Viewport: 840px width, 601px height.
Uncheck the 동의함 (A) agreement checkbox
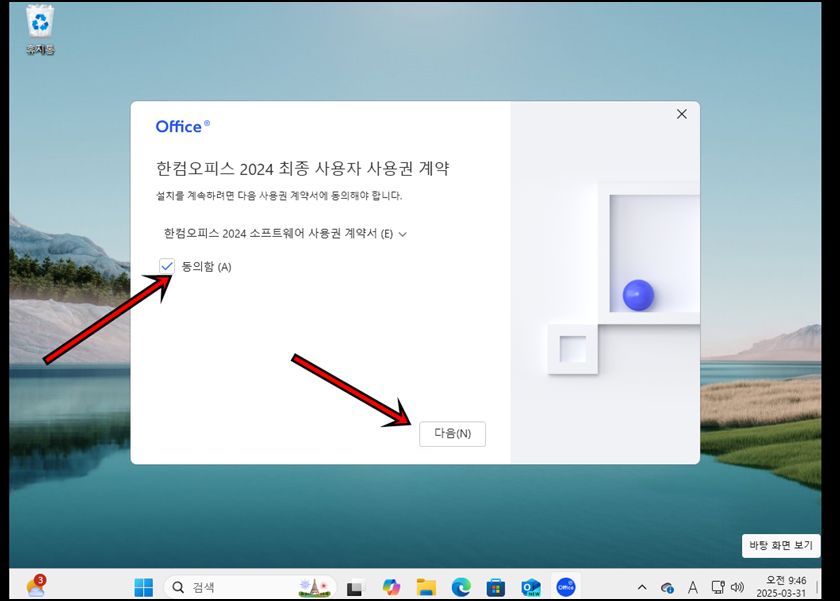pyautogui.click(x=167, y=266)
